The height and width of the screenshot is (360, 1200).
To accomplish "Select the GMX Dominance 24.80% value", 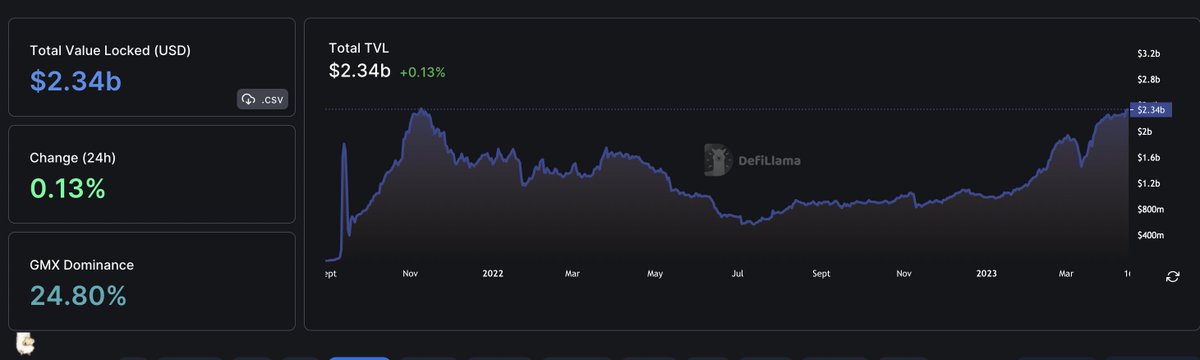I will (79, 295).
